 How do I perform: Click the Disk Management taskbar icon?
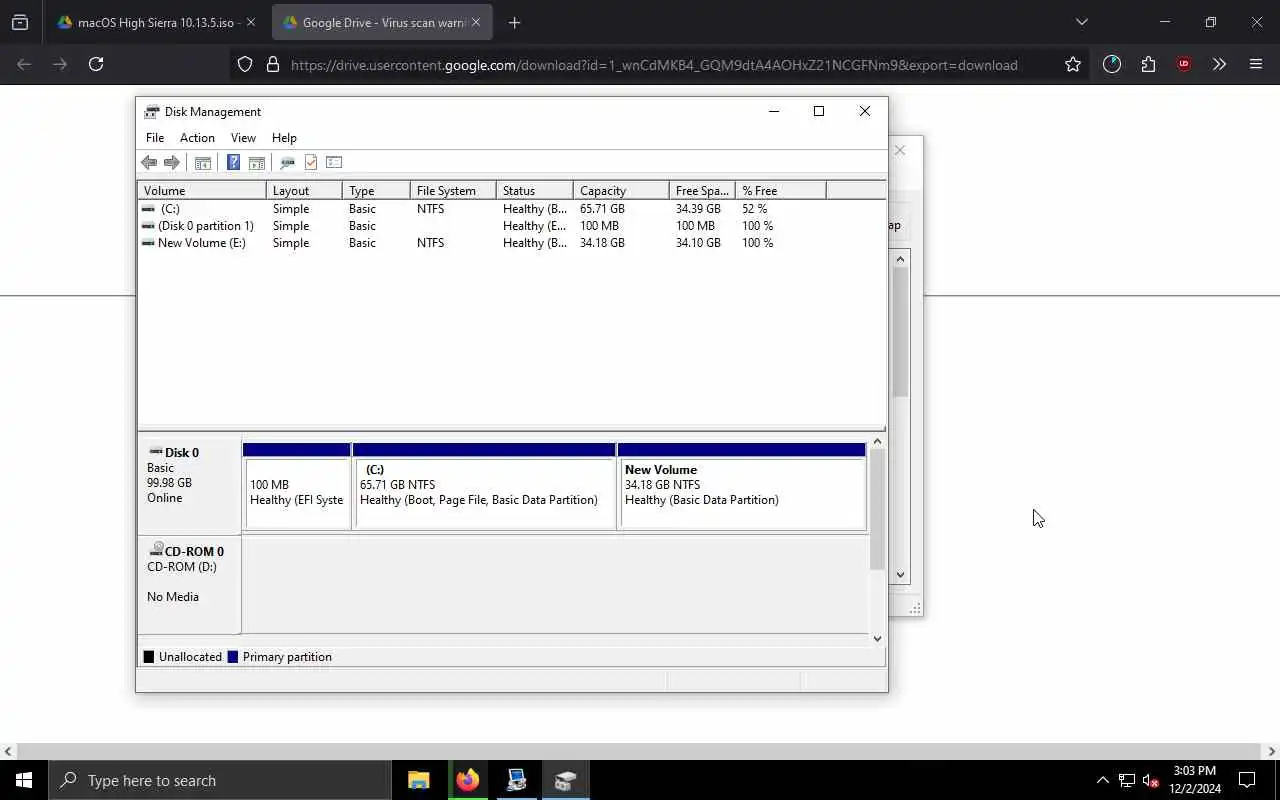point(566,780)
